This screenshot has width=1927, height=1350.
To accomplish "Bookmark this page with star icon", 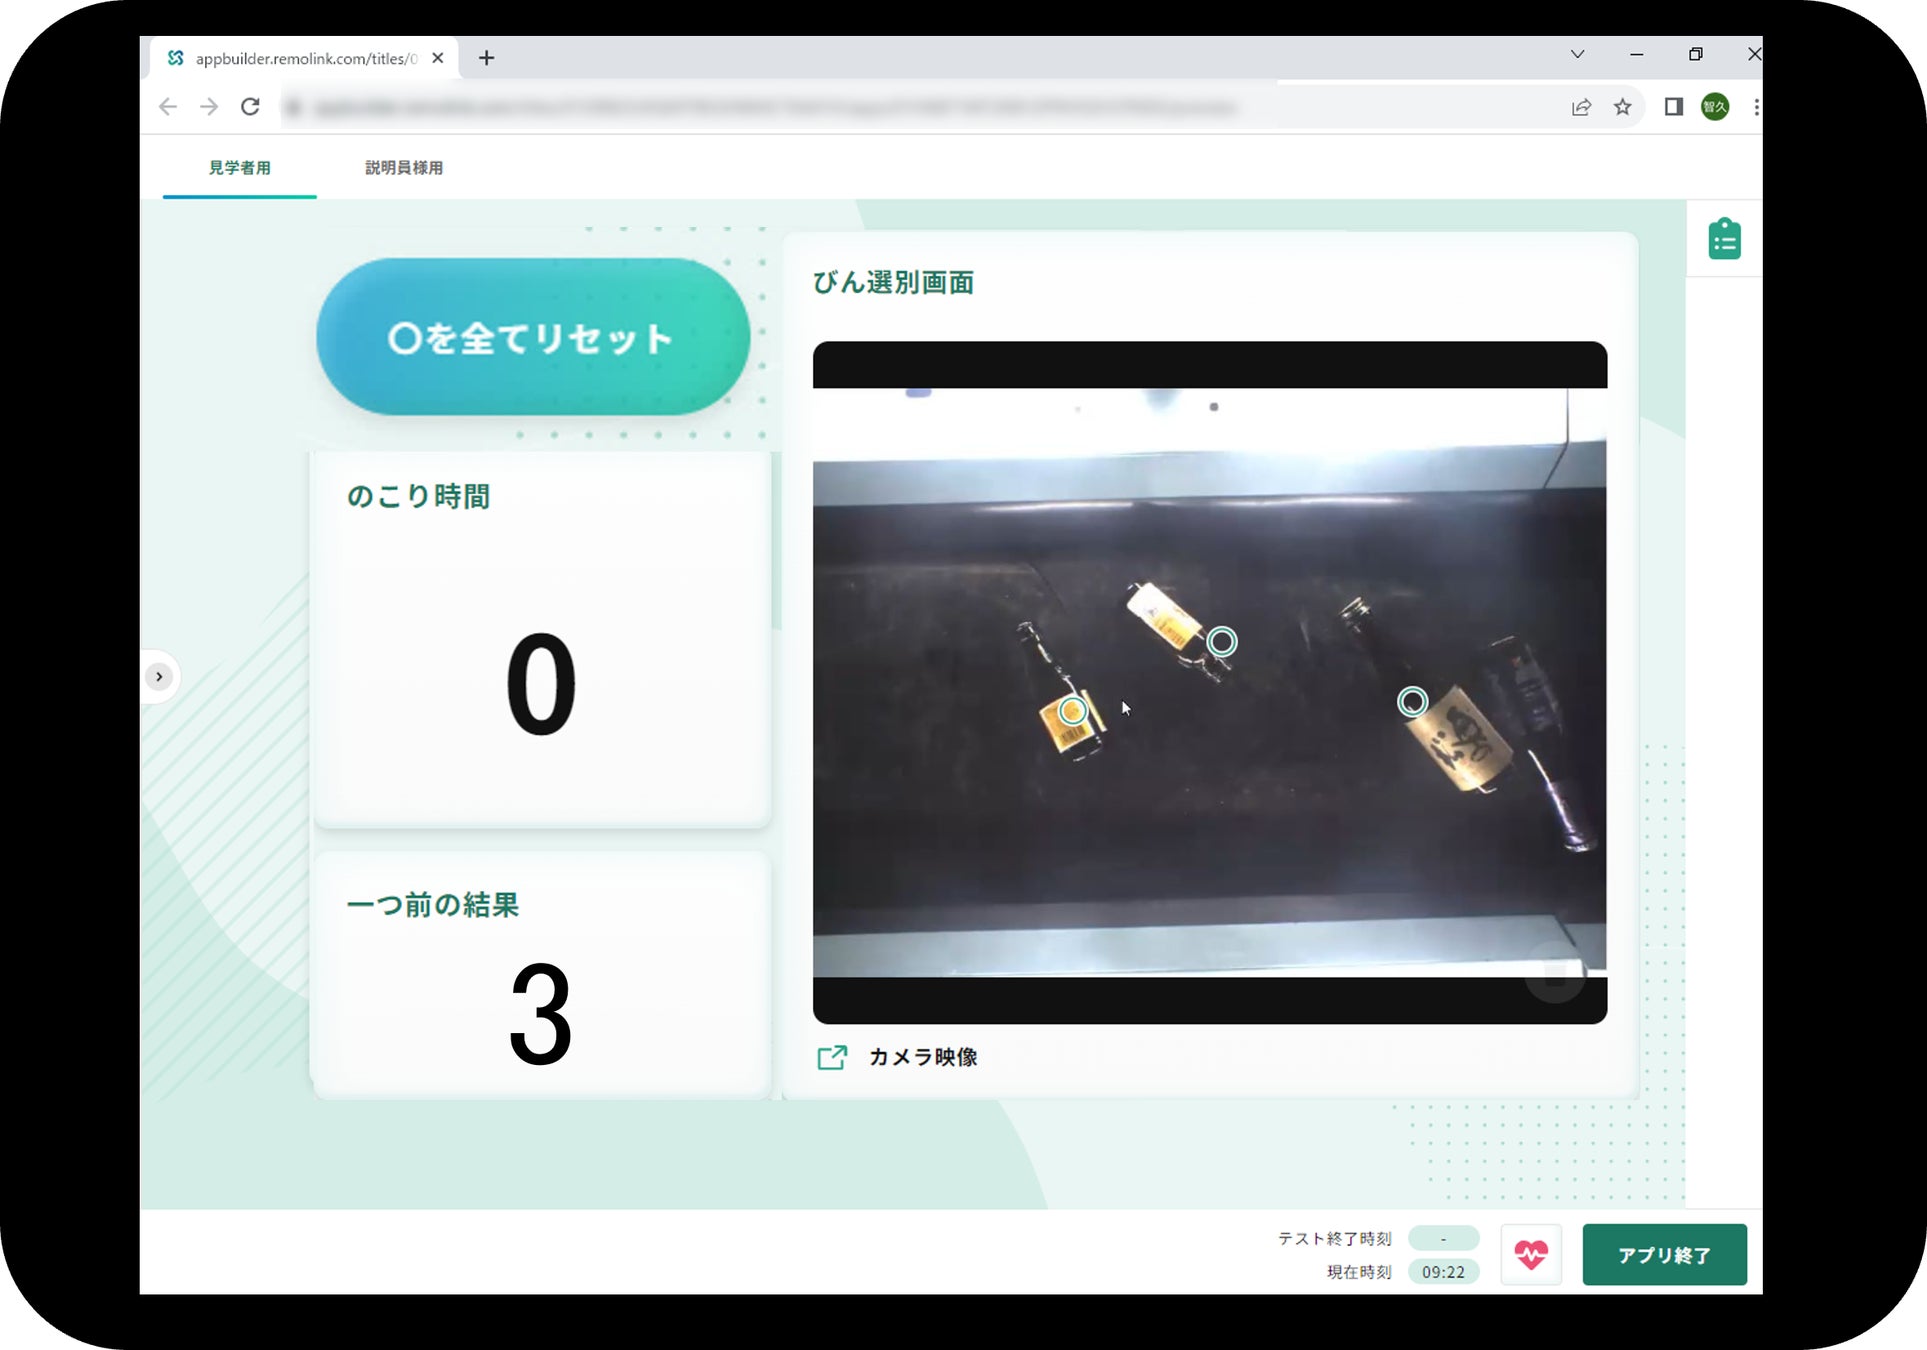I will 1622,107.
